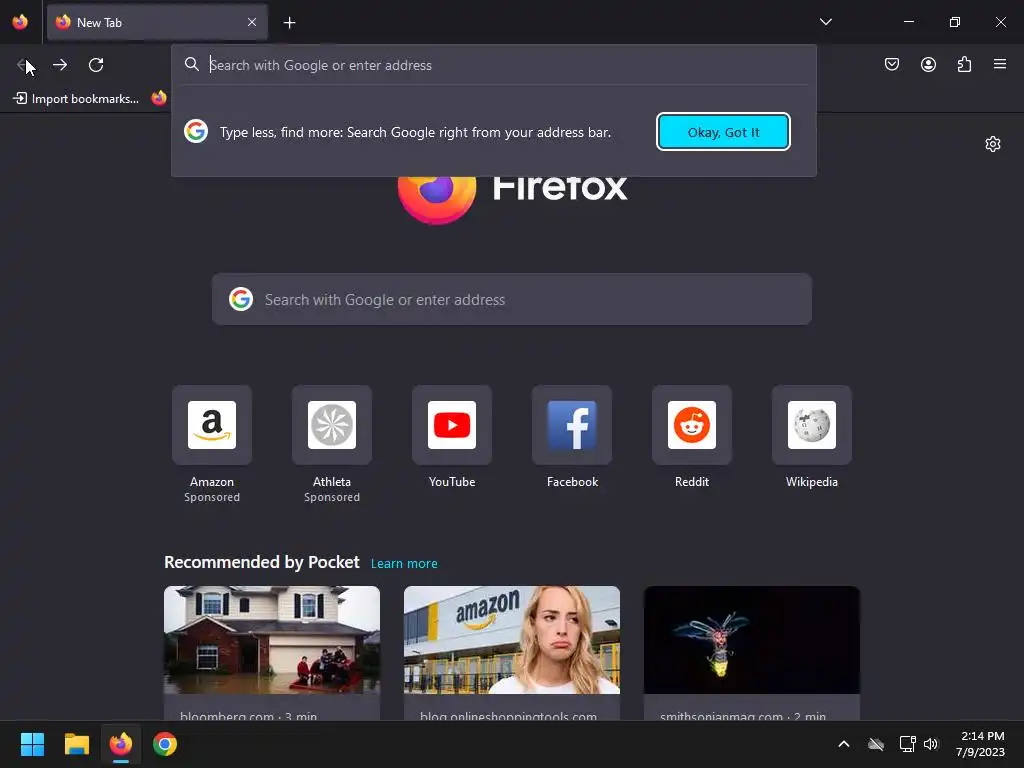
Task: Open the clock showing 2:14 PM
Action: [980, 744]
